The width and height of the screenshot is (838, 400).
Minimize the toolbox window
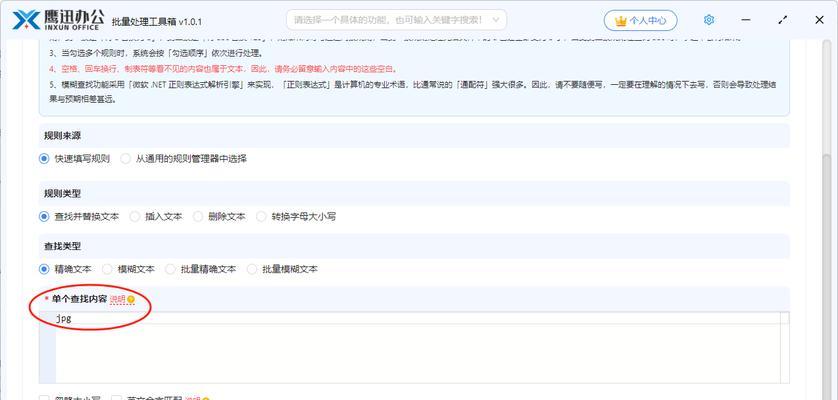coord(746,20)
